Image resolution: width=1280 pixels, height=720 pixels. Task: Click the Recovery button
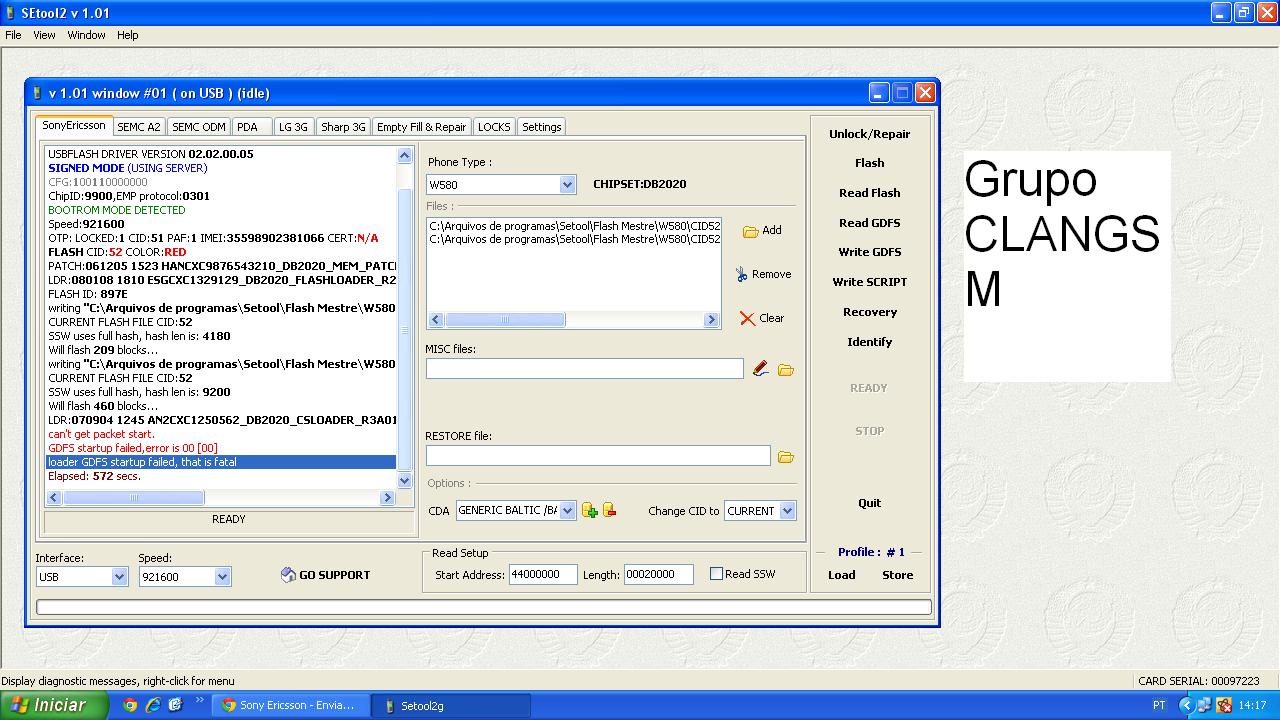click(869, 312)
